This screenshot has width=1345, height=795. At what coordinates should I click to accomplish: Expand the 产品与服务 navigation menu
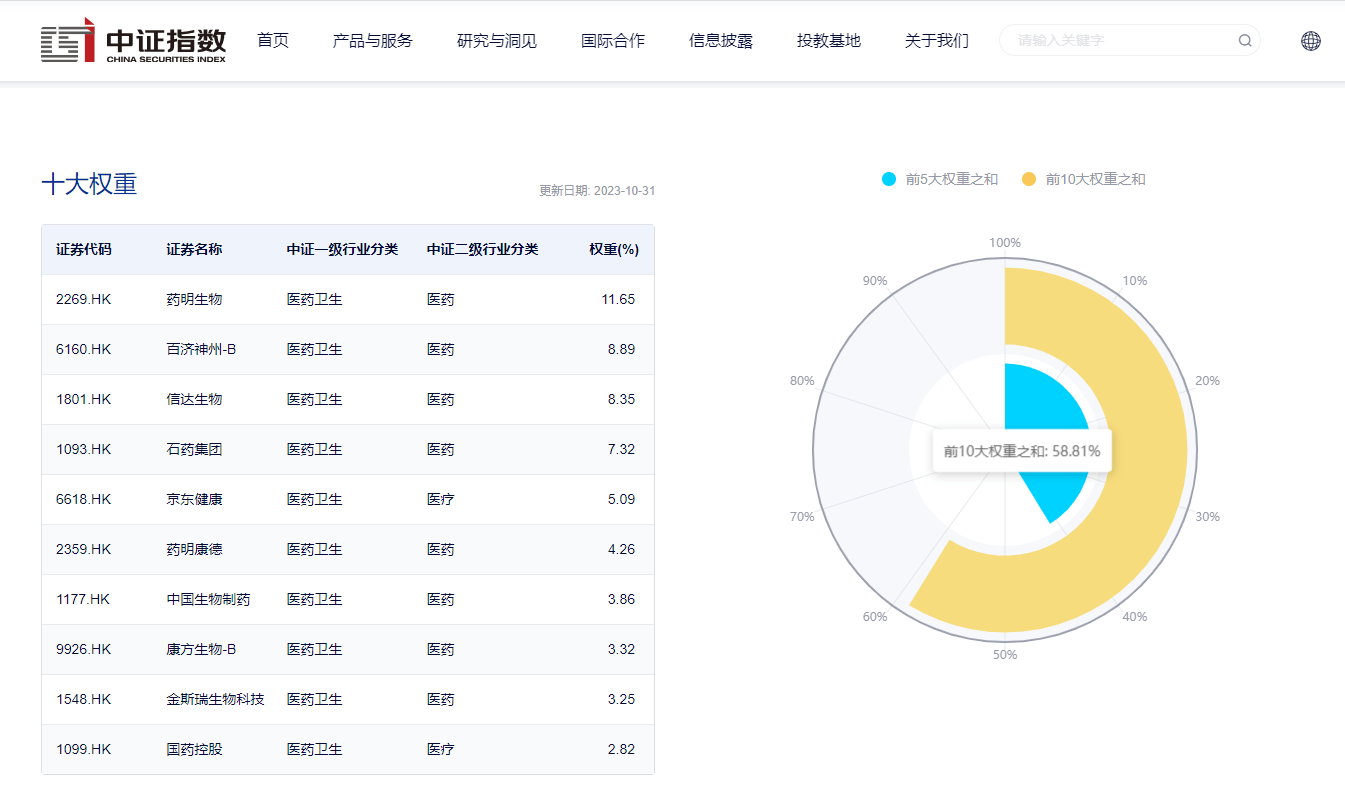click(372, 41)
